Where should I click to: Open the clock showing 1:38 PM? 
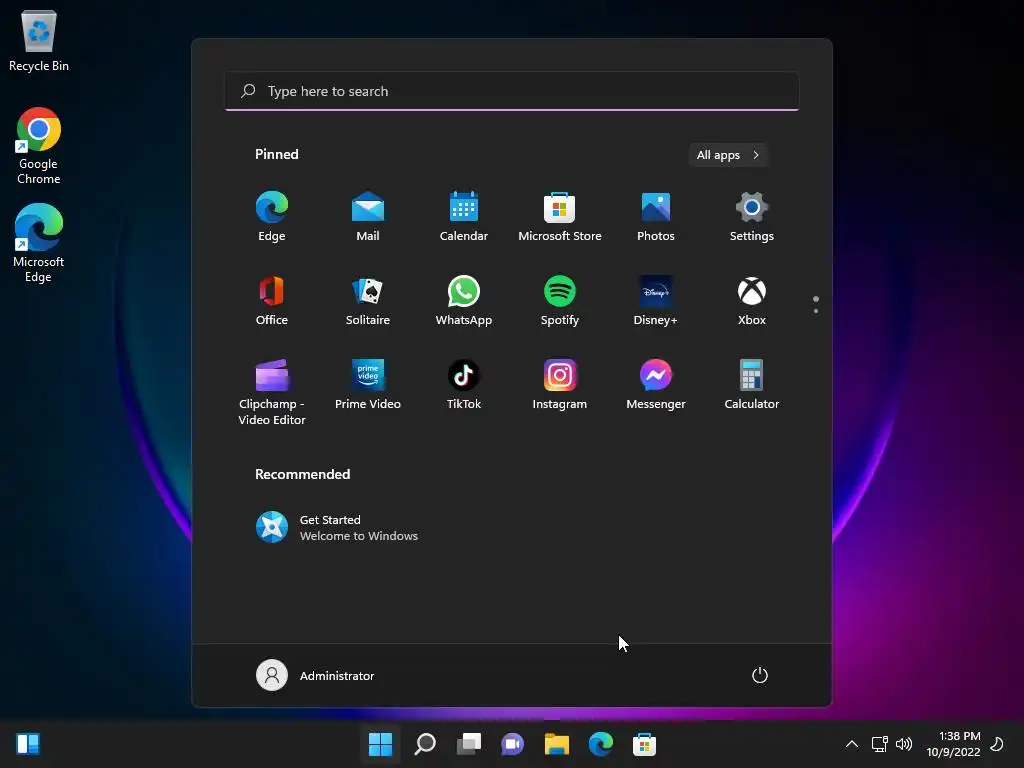coord(953,744)
